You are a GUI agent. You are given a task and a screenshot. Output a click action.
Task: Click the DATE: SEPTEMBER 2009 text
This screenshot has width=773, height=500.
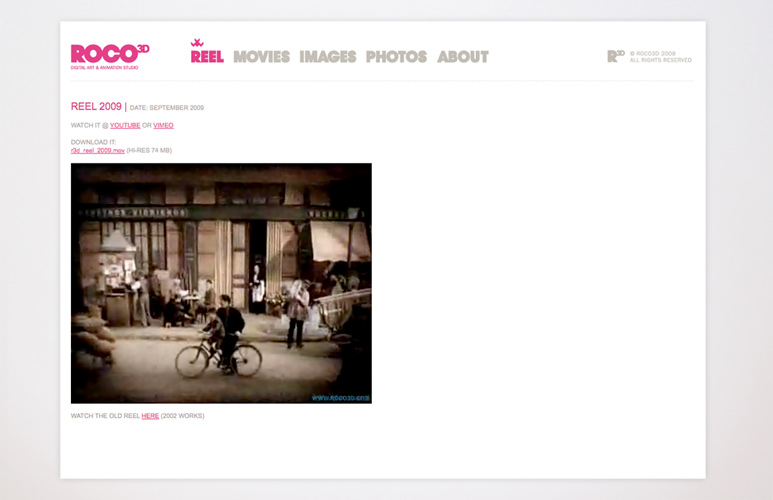[167, 107]
